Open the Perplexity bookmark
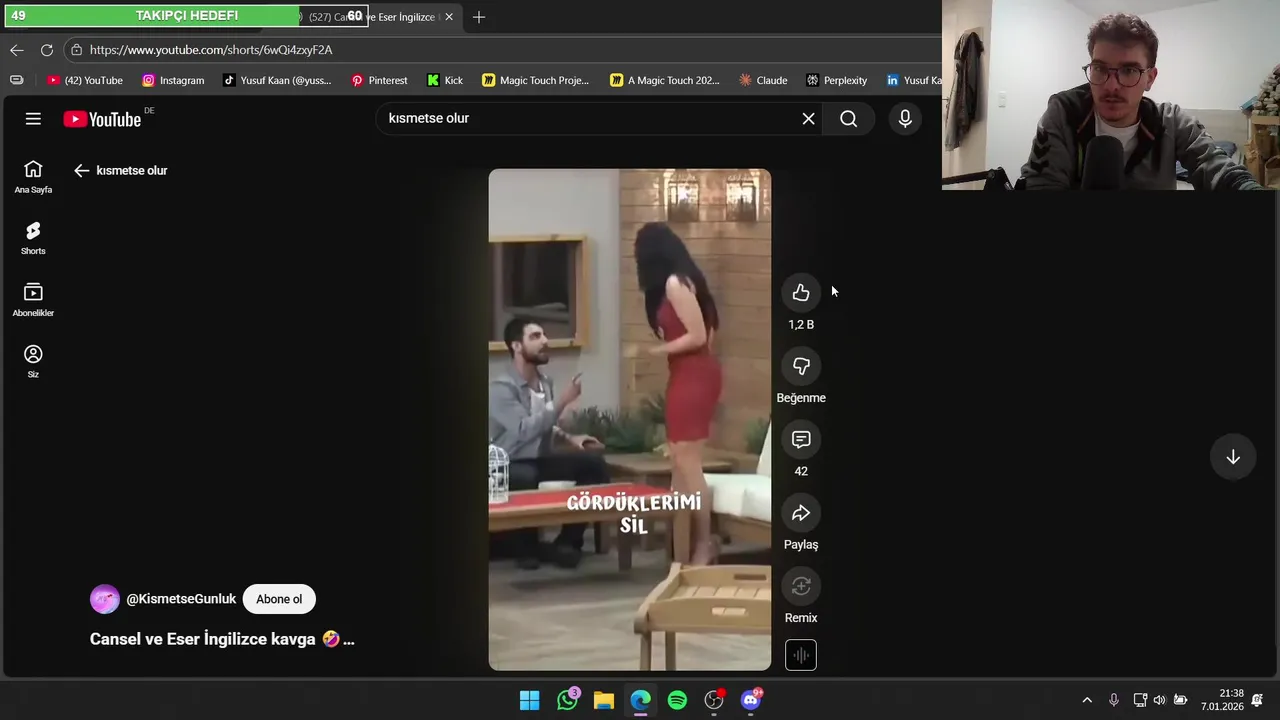The height and width of the screenshot is (720, 1280). pos(837,80)
